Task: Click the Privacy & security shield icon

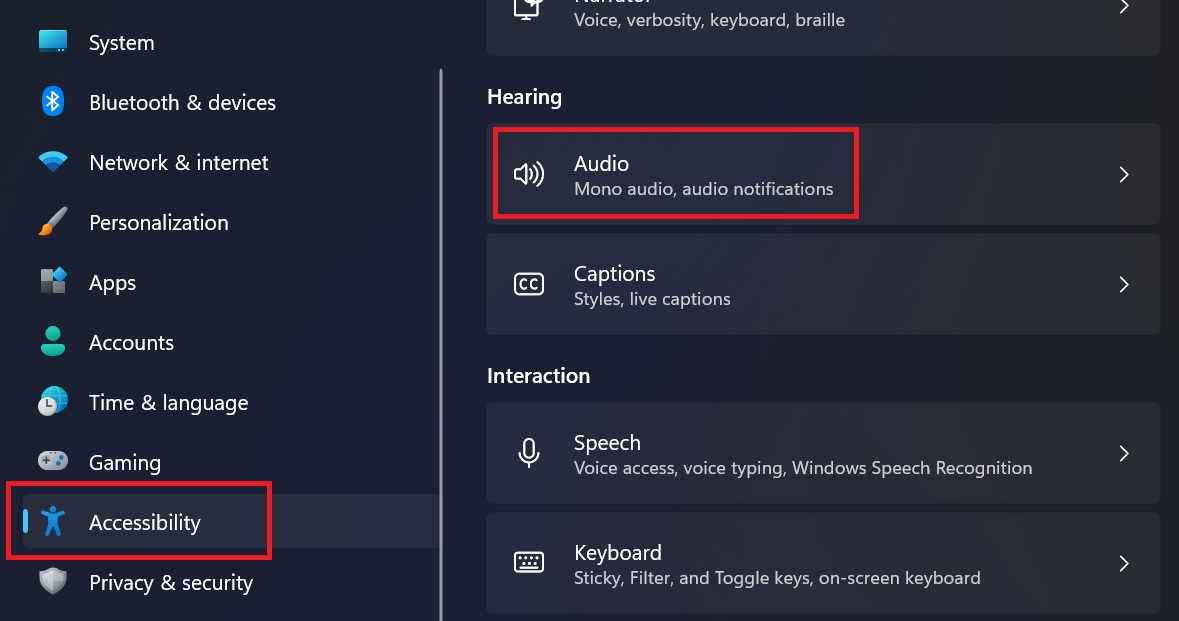Action: [x=53, y=581]
